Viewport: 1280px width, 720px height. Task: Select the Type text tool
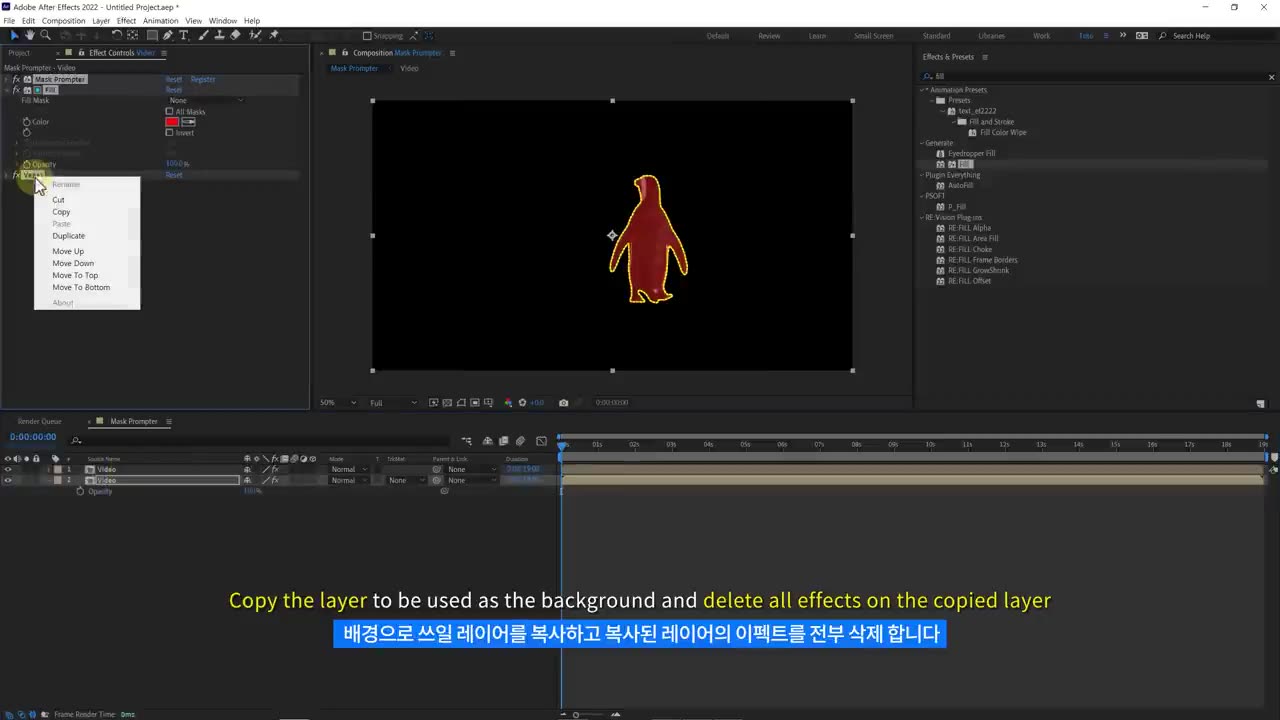point(184,35)
